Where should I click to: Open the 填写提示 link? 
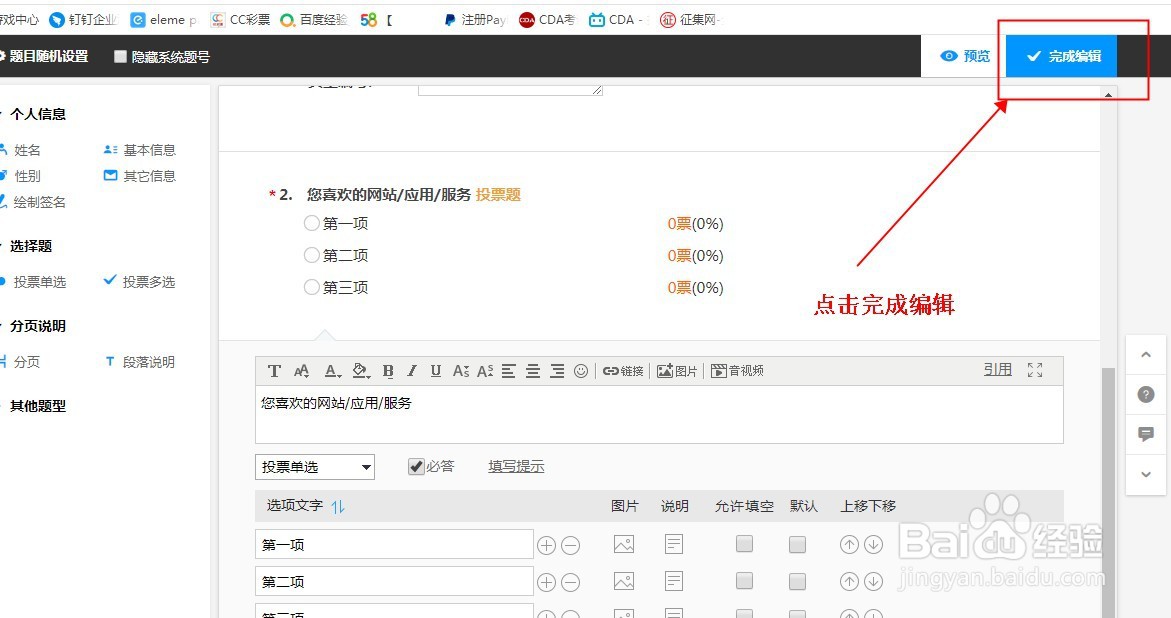tap(516, 466)
